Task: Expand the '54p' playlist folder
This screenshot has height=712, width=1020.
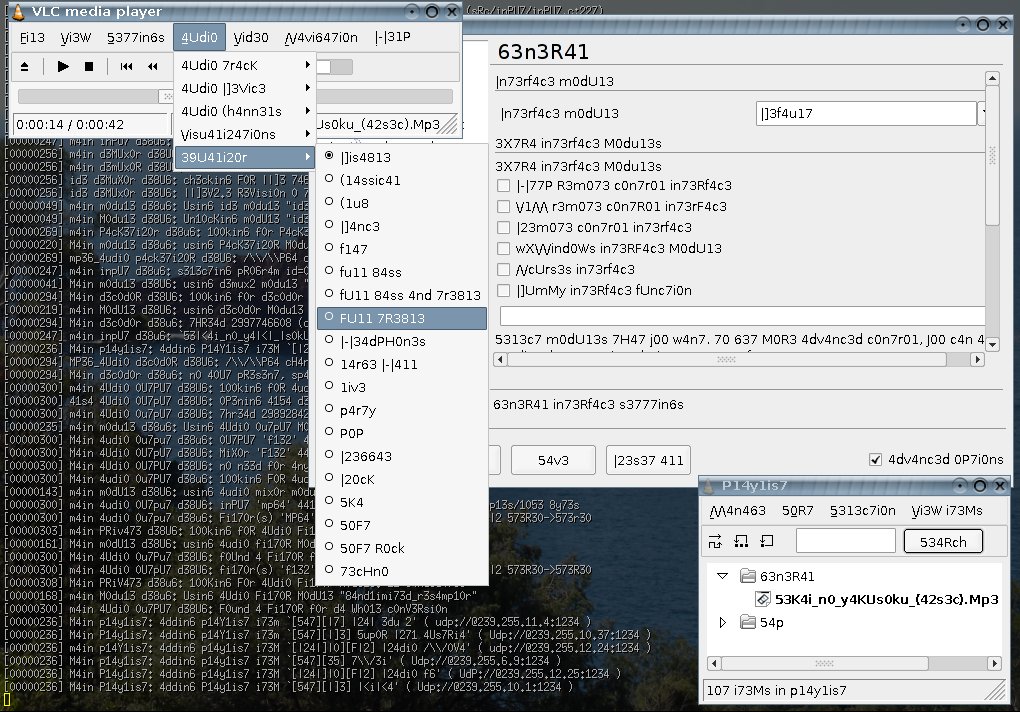Action: coord(723,623)
